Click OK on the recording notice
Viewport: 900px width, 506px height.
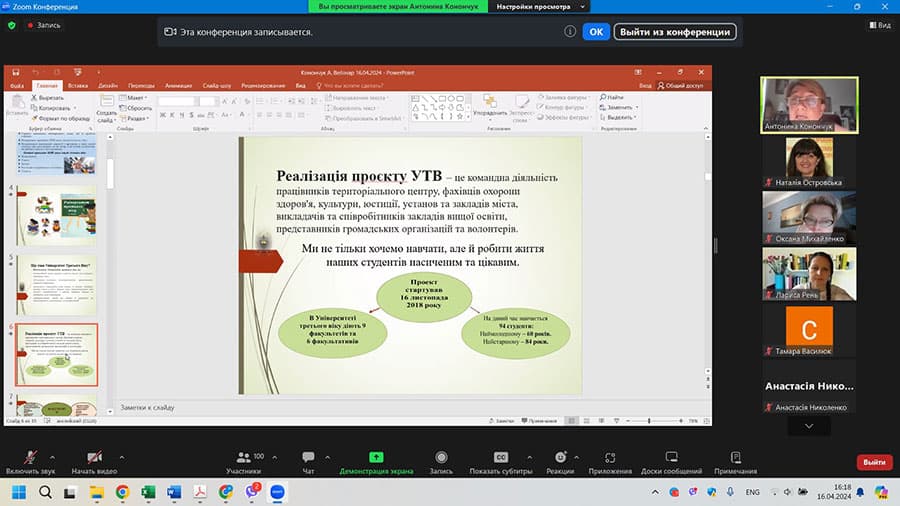click(595, 32)
